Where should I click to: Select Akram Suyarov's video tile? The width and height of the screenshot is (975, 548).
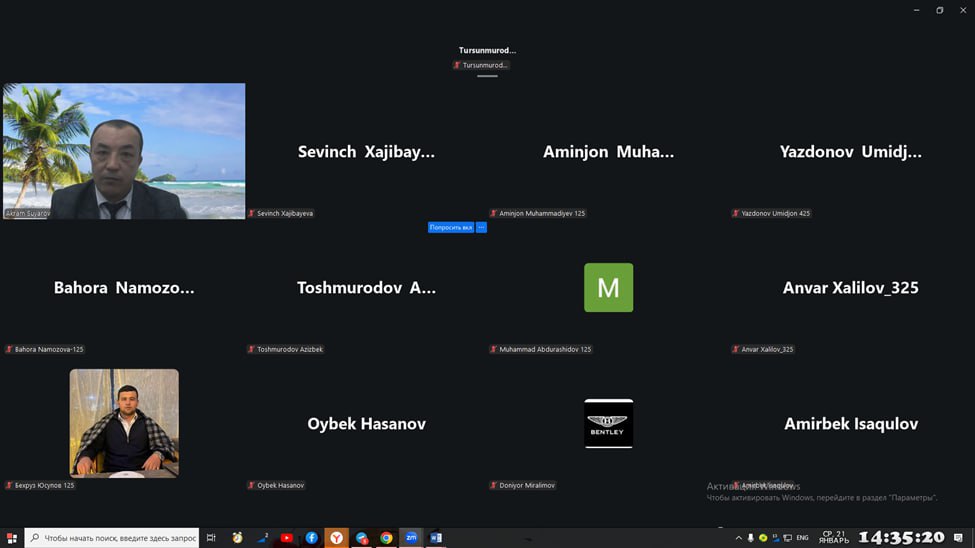[124, 150]
